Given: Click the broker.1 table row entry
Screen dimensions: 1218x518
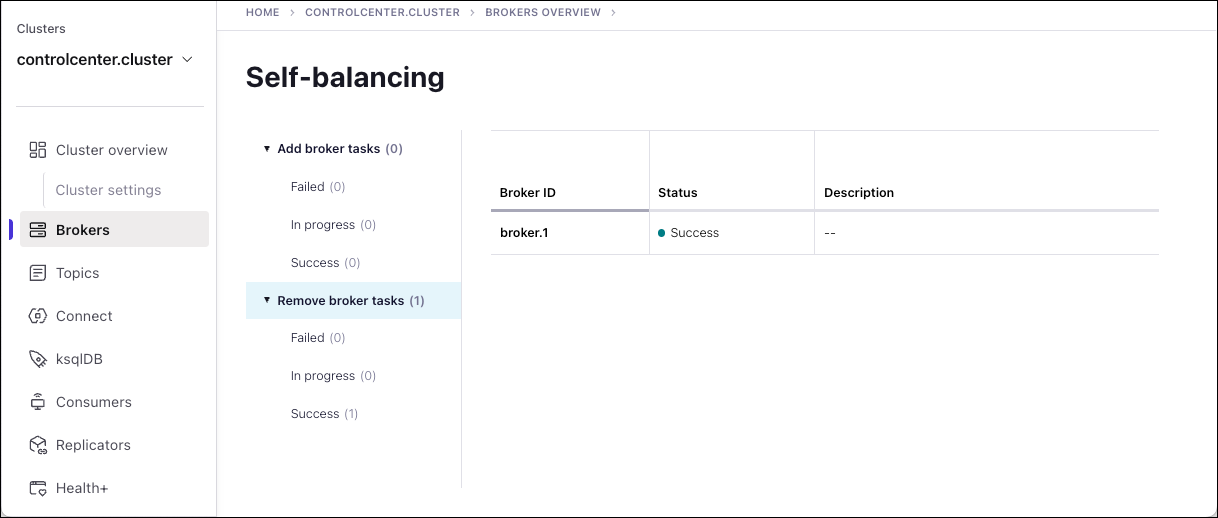Looking at the screenshot, I should (525, 233).
